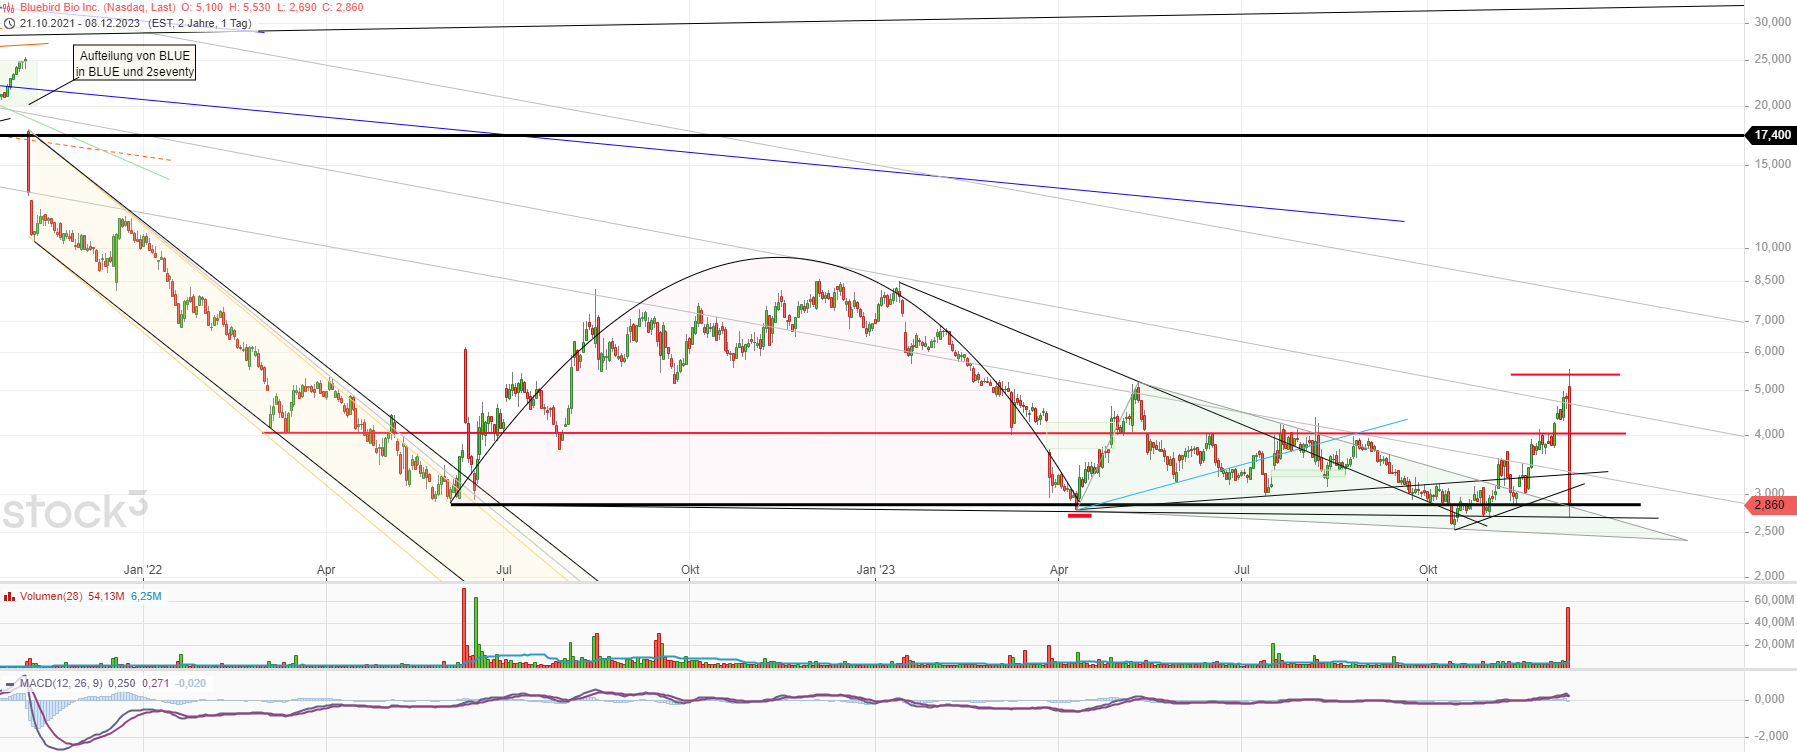Image resolution: width=1797 pixels, height=752 pixels.
Task: Click the Jan '23 marker on the time axis
Action: (876, 570)
